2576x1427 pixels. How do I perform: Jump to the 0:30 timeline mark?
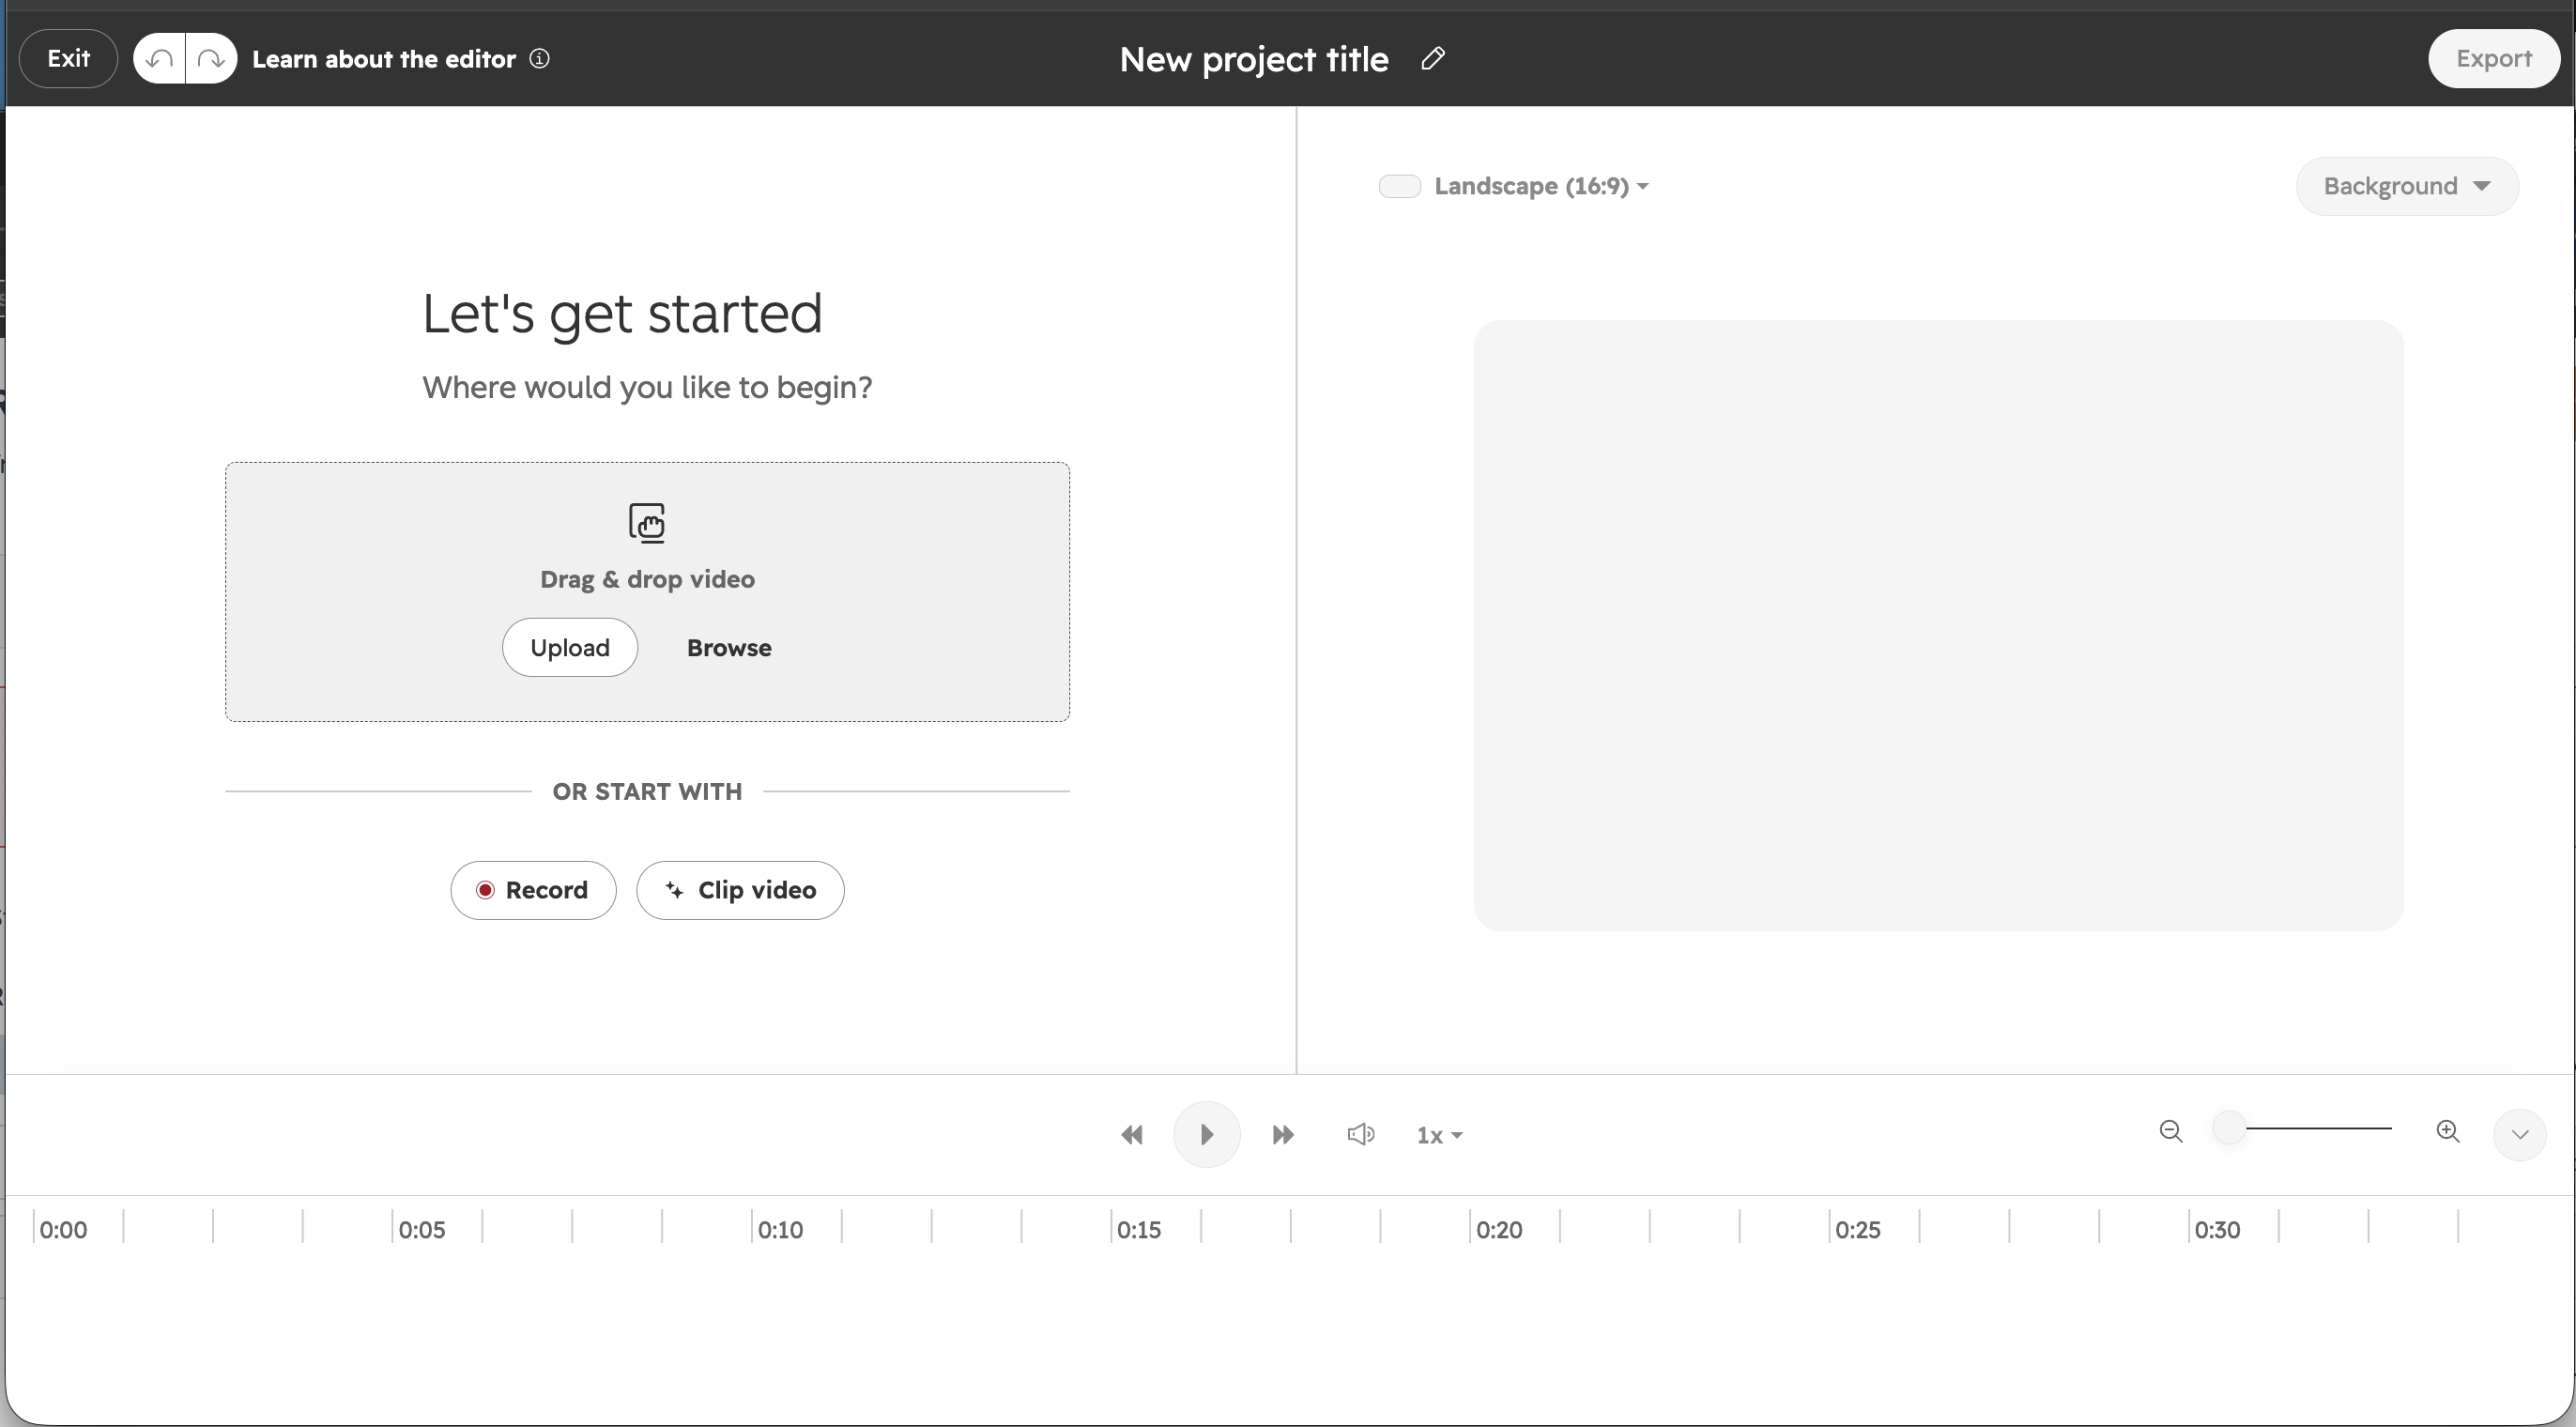pos(2217,1230)
